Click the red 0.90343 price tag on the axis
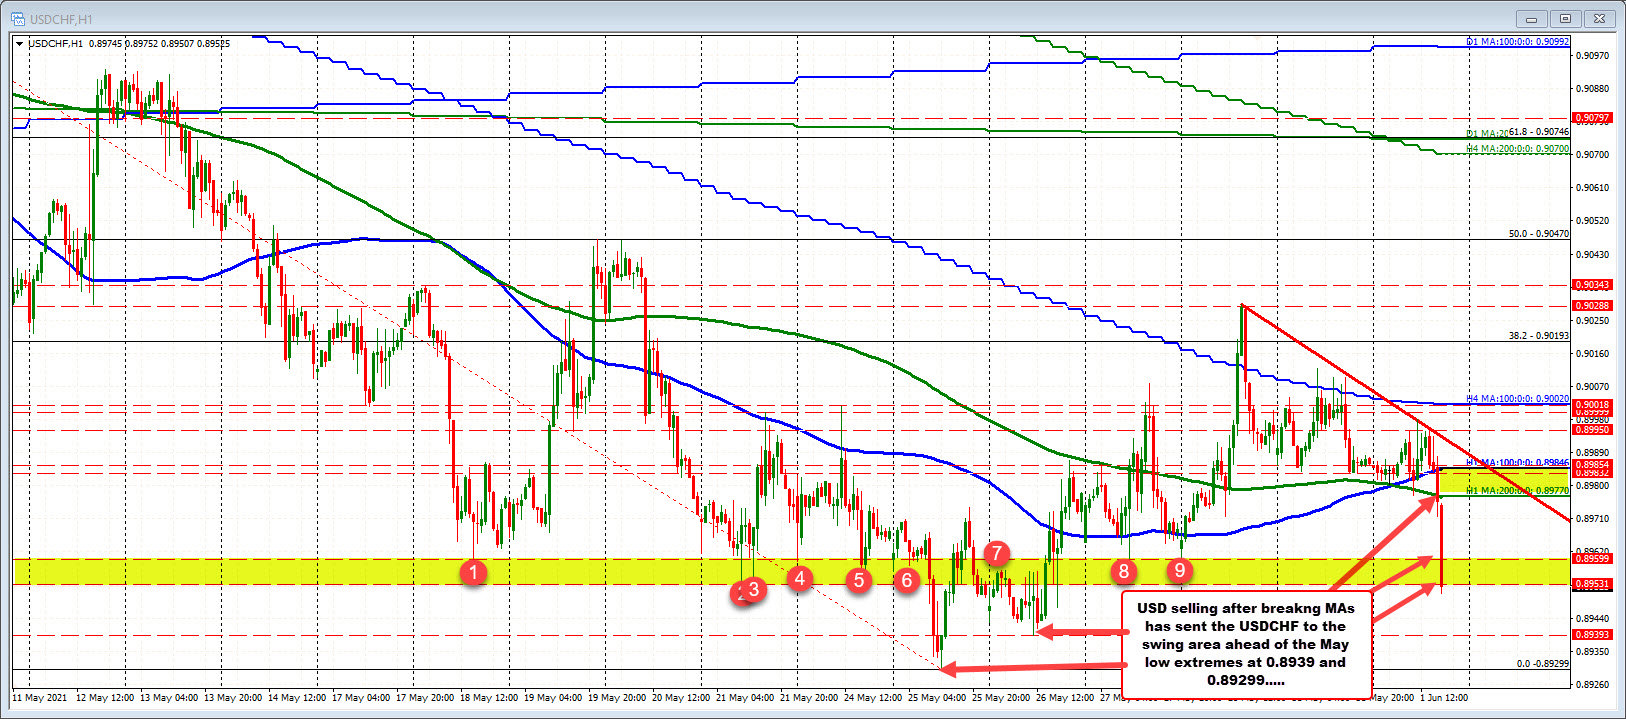This screenshot has width=1626, height=719. tap(1593, 285)
